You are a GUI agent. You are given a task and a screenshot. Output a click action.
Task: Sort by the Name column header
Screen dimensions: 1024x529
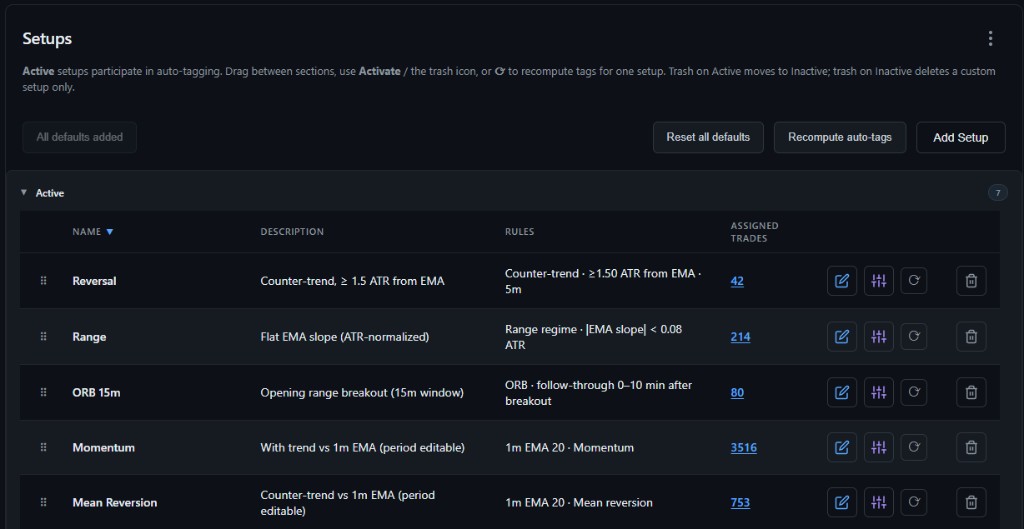tap(93, 232)
